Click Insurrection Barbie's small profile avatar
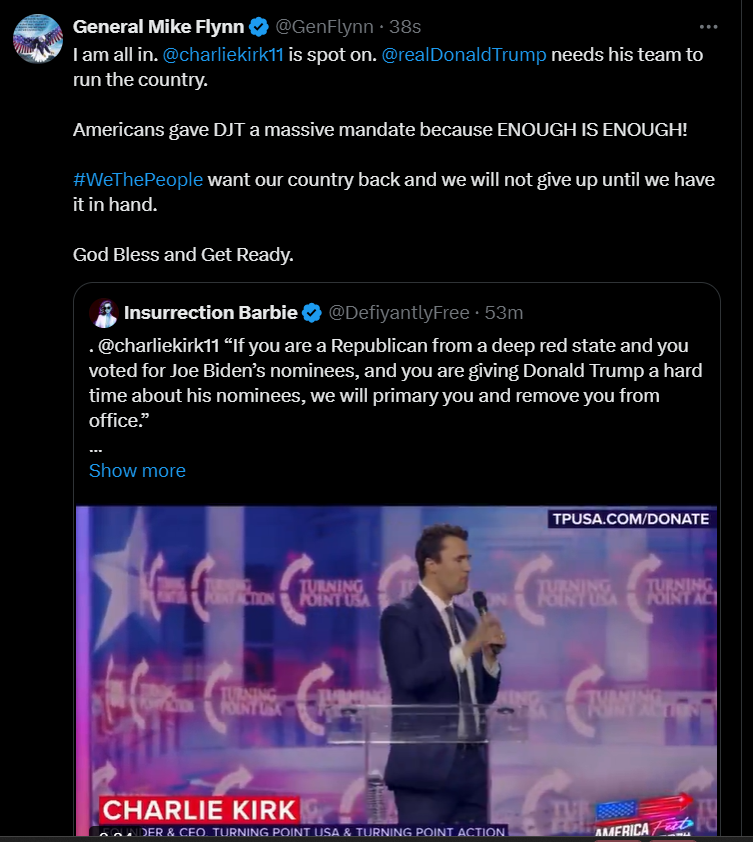Image resolution: width=753 pixels, height=842 pixels. pyautogui.click(x=104, y=313)
